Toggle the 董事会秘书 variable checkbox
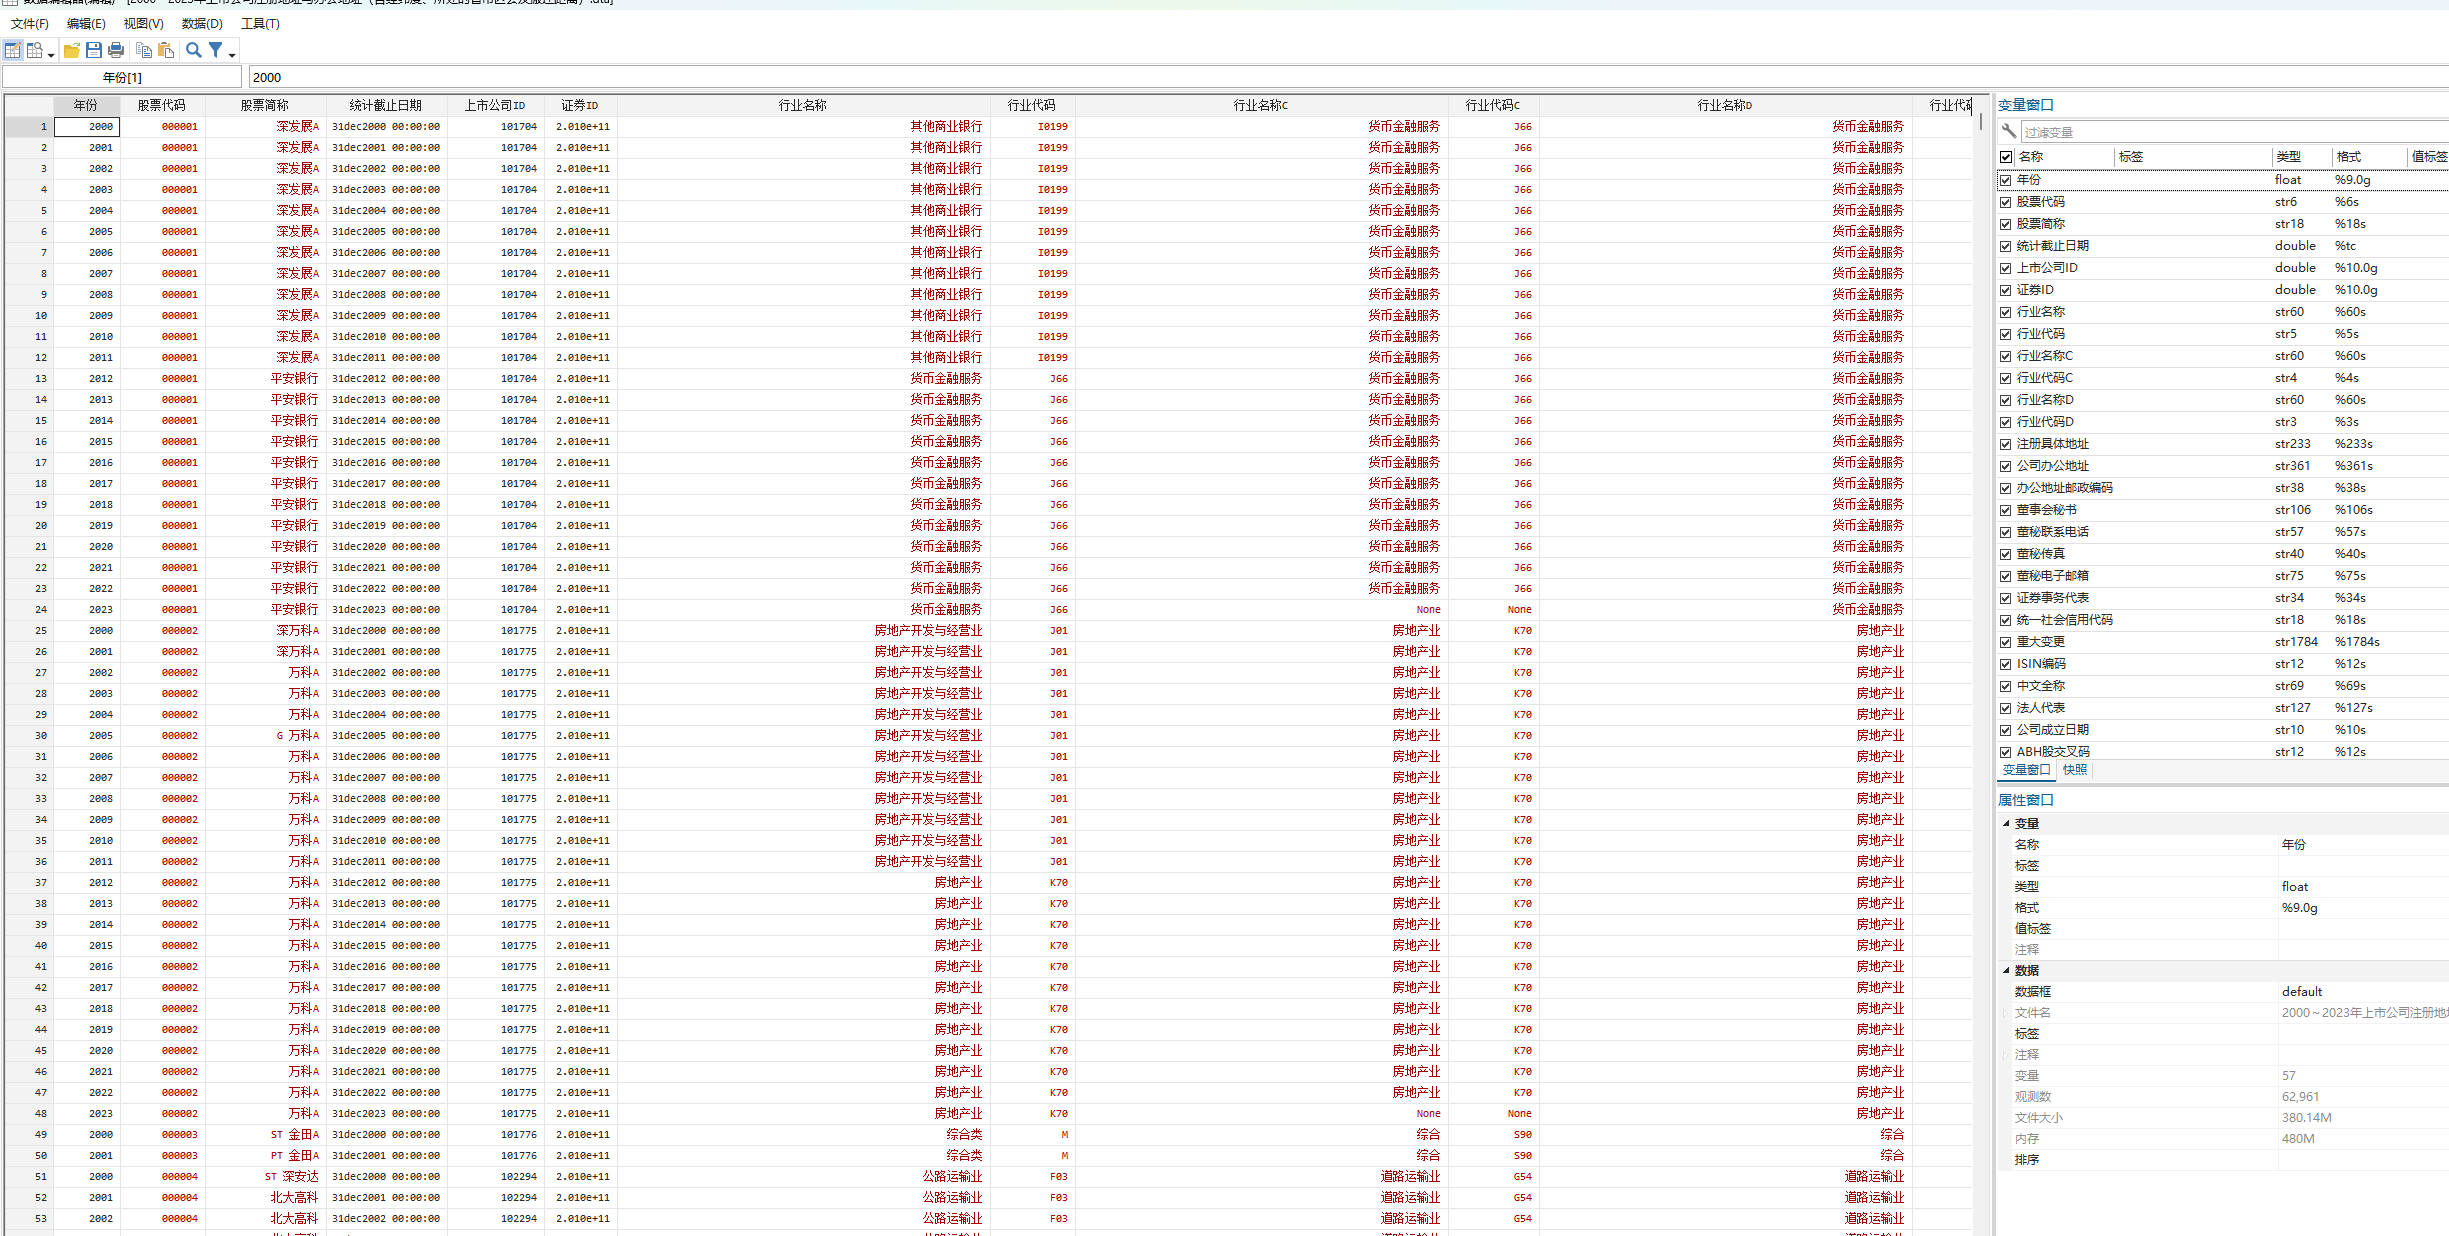 pos(2005,510)
